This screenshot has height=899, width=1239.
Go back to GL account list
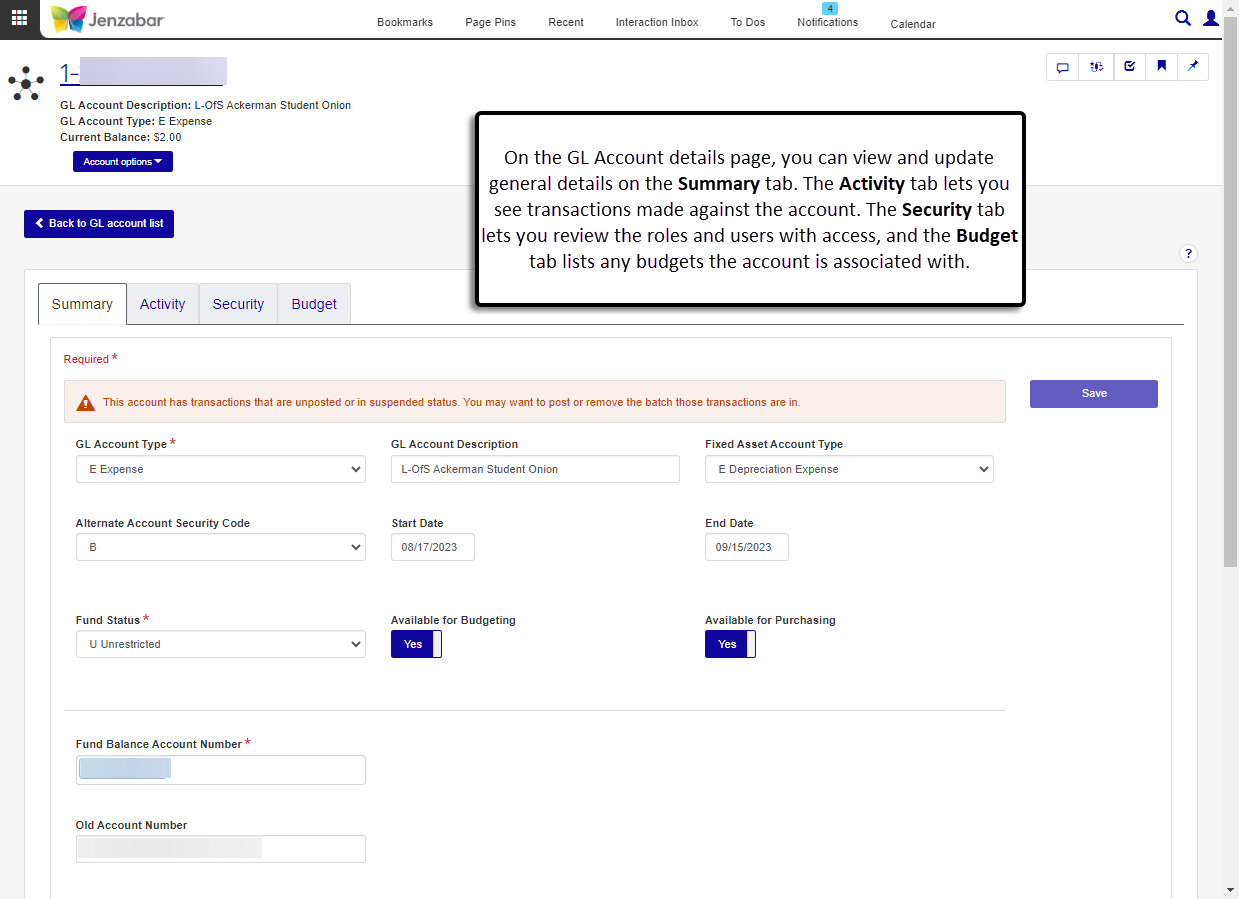click(99, 224)
